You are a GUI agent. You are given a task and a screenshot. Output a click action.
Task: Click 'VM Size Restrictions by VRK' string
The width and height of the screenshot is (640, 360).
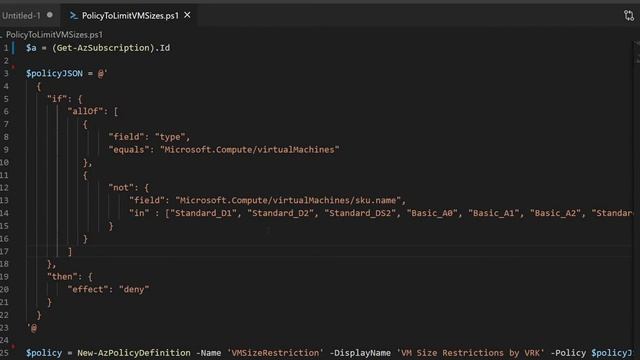coord(471,353)
